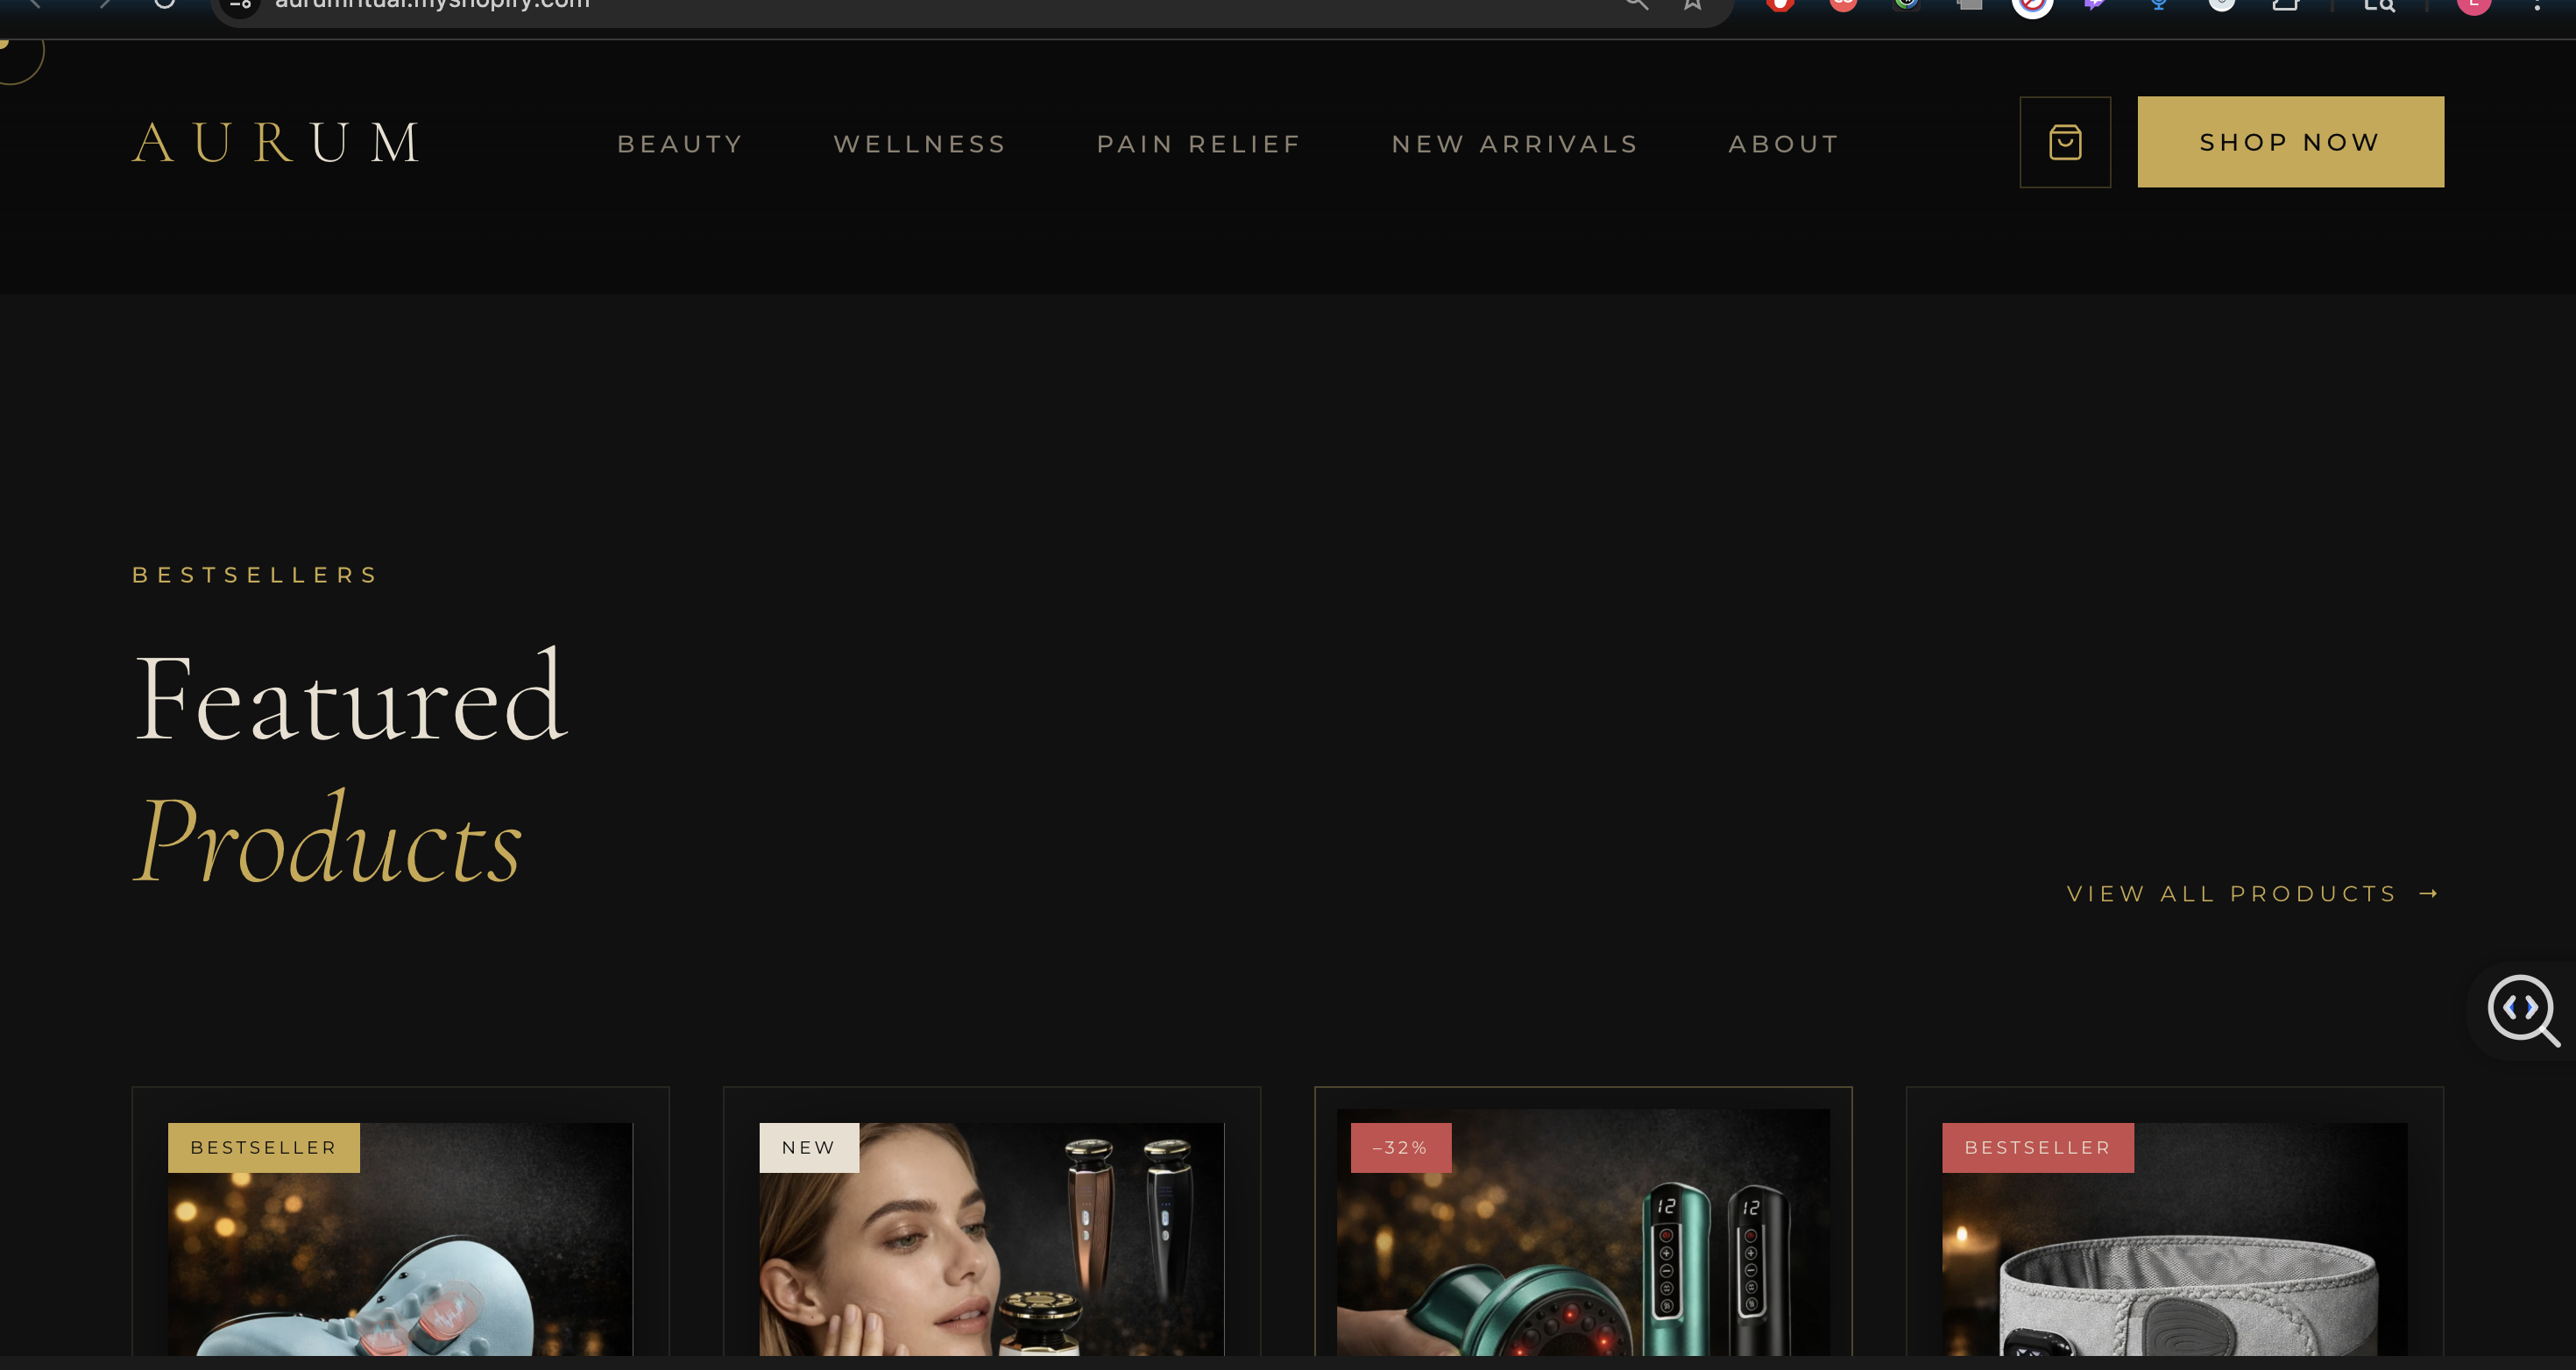Click the blue microphone extension icon
The height and width of the screenshot is (1370, 2576).
tap(2157, 5)
